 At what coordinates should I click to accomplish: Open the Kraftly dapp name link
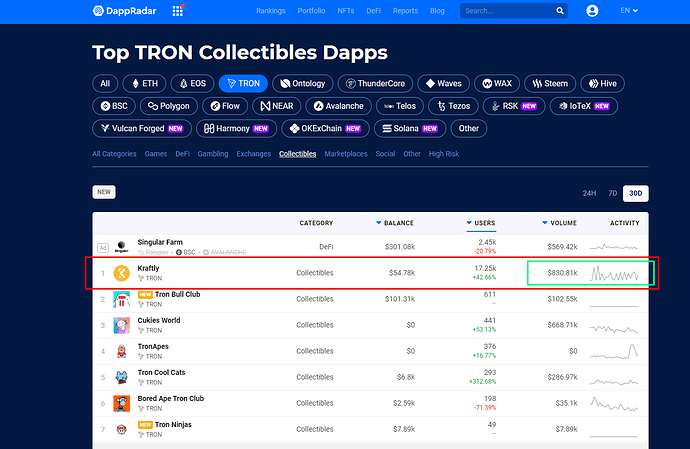pyautogui.click(x=148, y=268)
